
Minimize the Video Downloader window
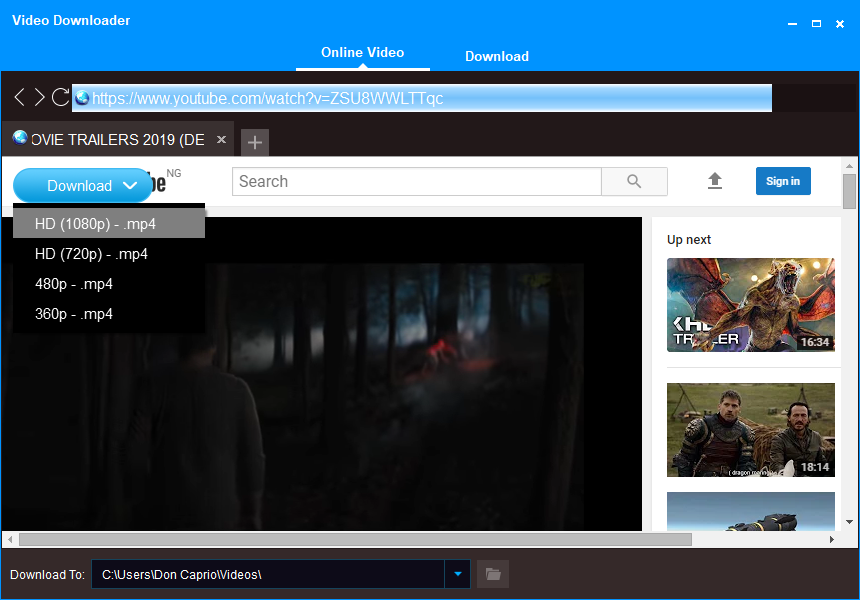[792, 24]
